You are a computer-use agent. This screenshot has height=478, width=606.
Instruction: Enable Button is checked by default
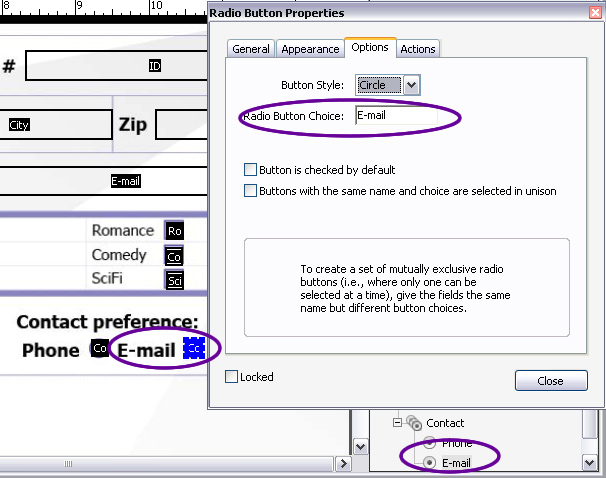(x=251, y=170)
